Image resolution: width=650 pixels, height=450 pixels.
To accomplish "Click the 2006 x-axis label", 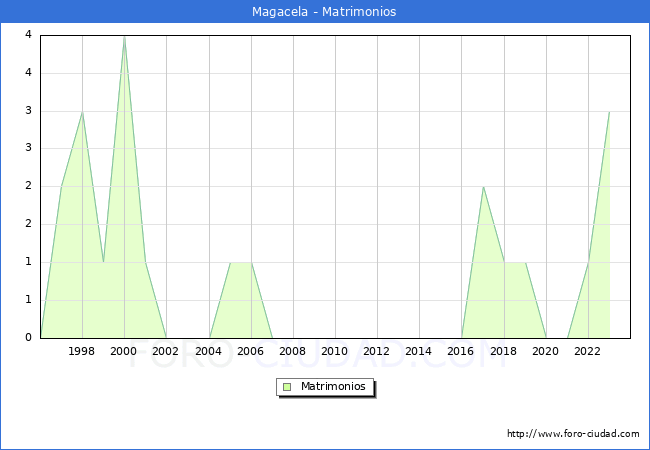I will pos(250,351).
